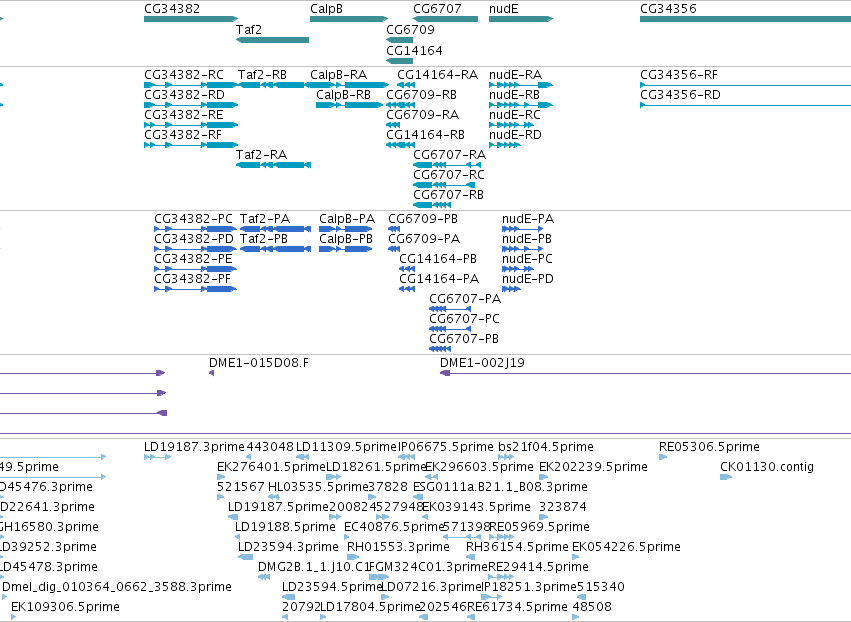Select transcript CG14164-RB

[x=426, y=135]
